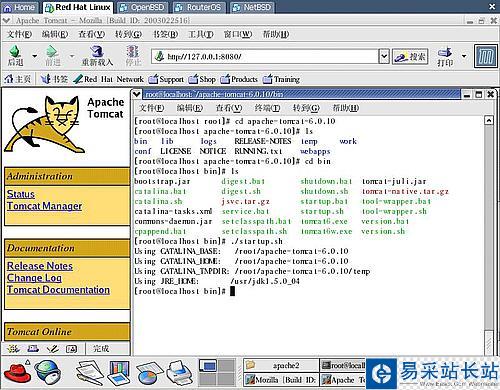
Task: Launch the word processor icon in panel
Action: [90, 373]
